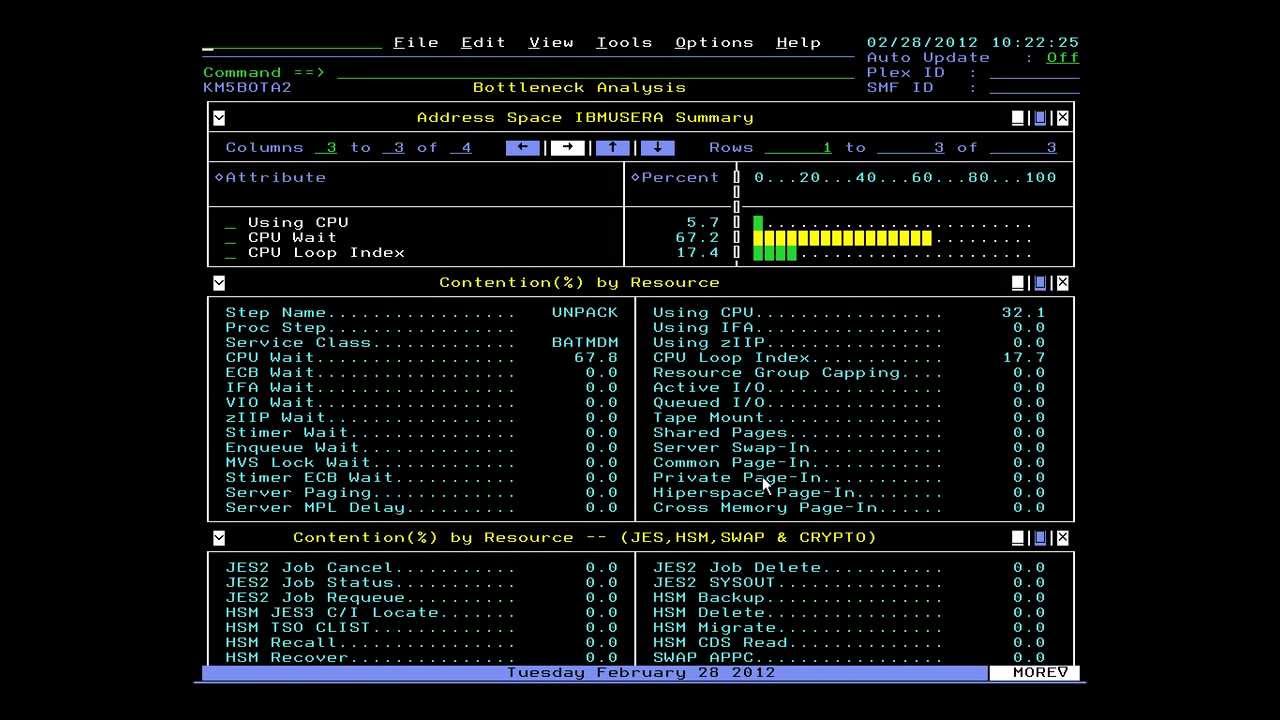Click the CPU Loop Index value 17.7
Viewport: 1280px width, 720px height.
click(x=1023, y=357)
